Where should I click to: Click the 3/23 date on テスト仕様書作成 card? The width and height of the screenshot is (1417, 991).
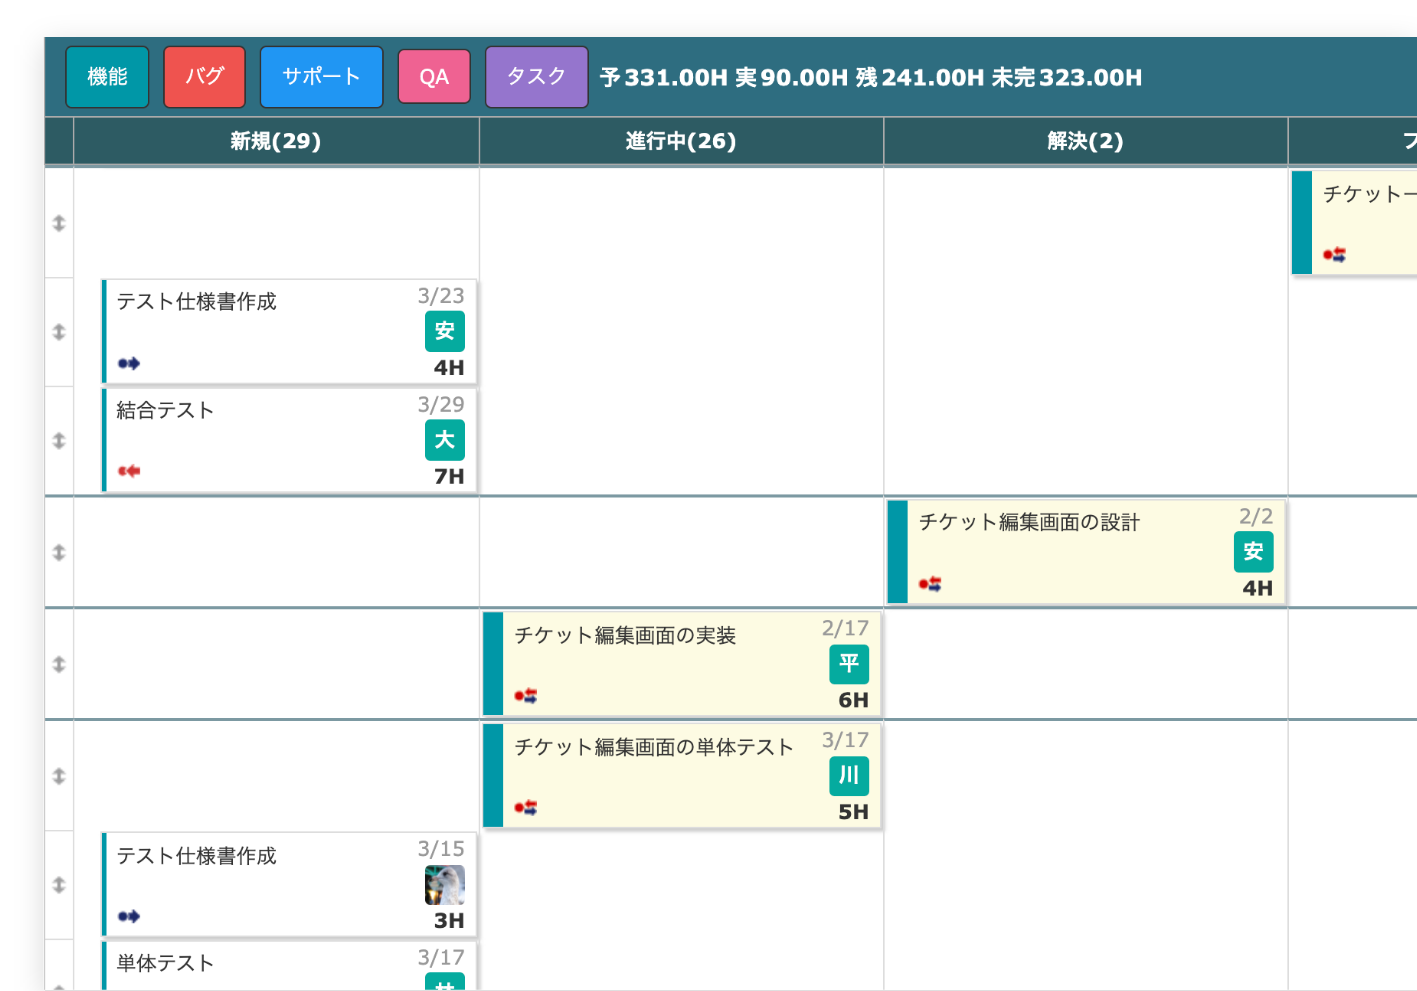441,295
